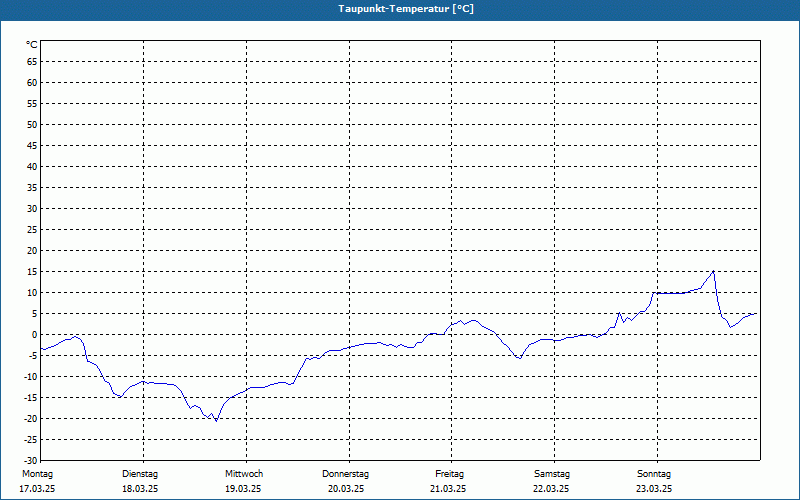Click the -10 y-axis label
The image size is (800, 500).
(x=31, y=377)
